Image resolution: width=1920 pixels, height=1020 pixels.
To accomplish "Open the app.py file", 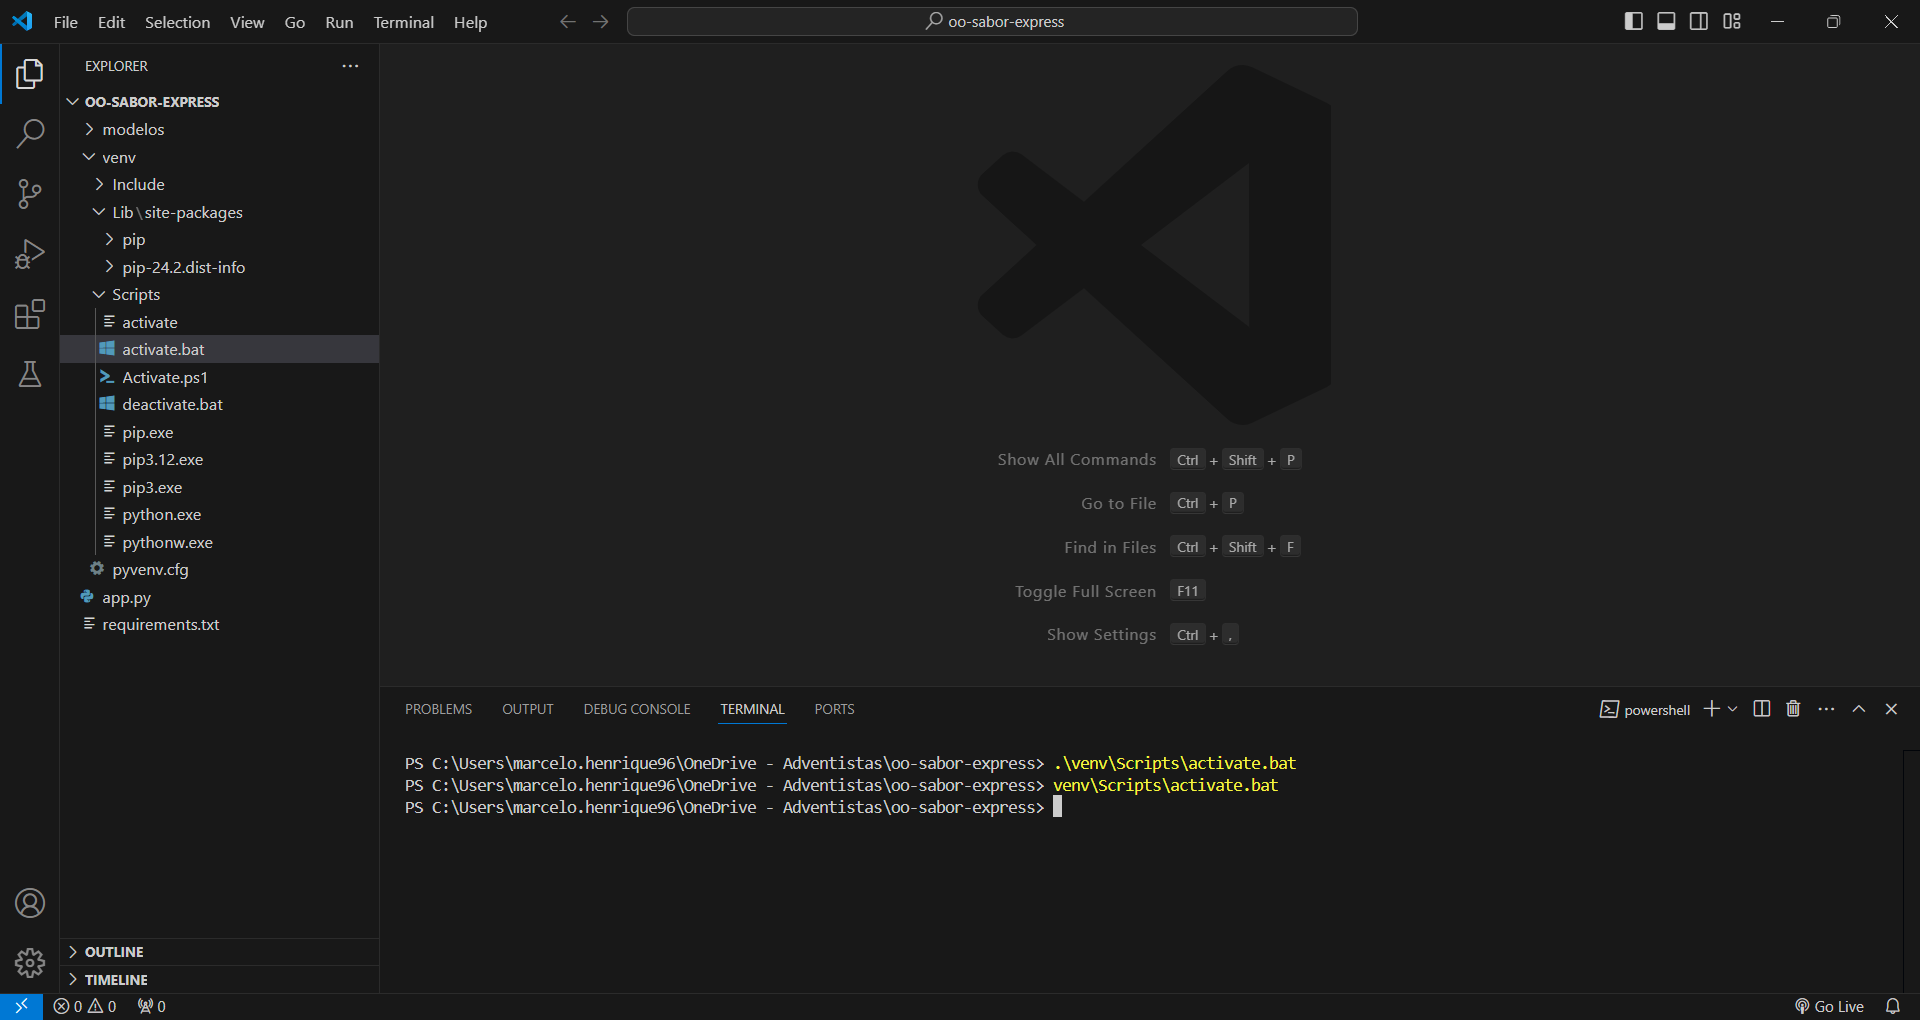I will [x=220, y=597].
